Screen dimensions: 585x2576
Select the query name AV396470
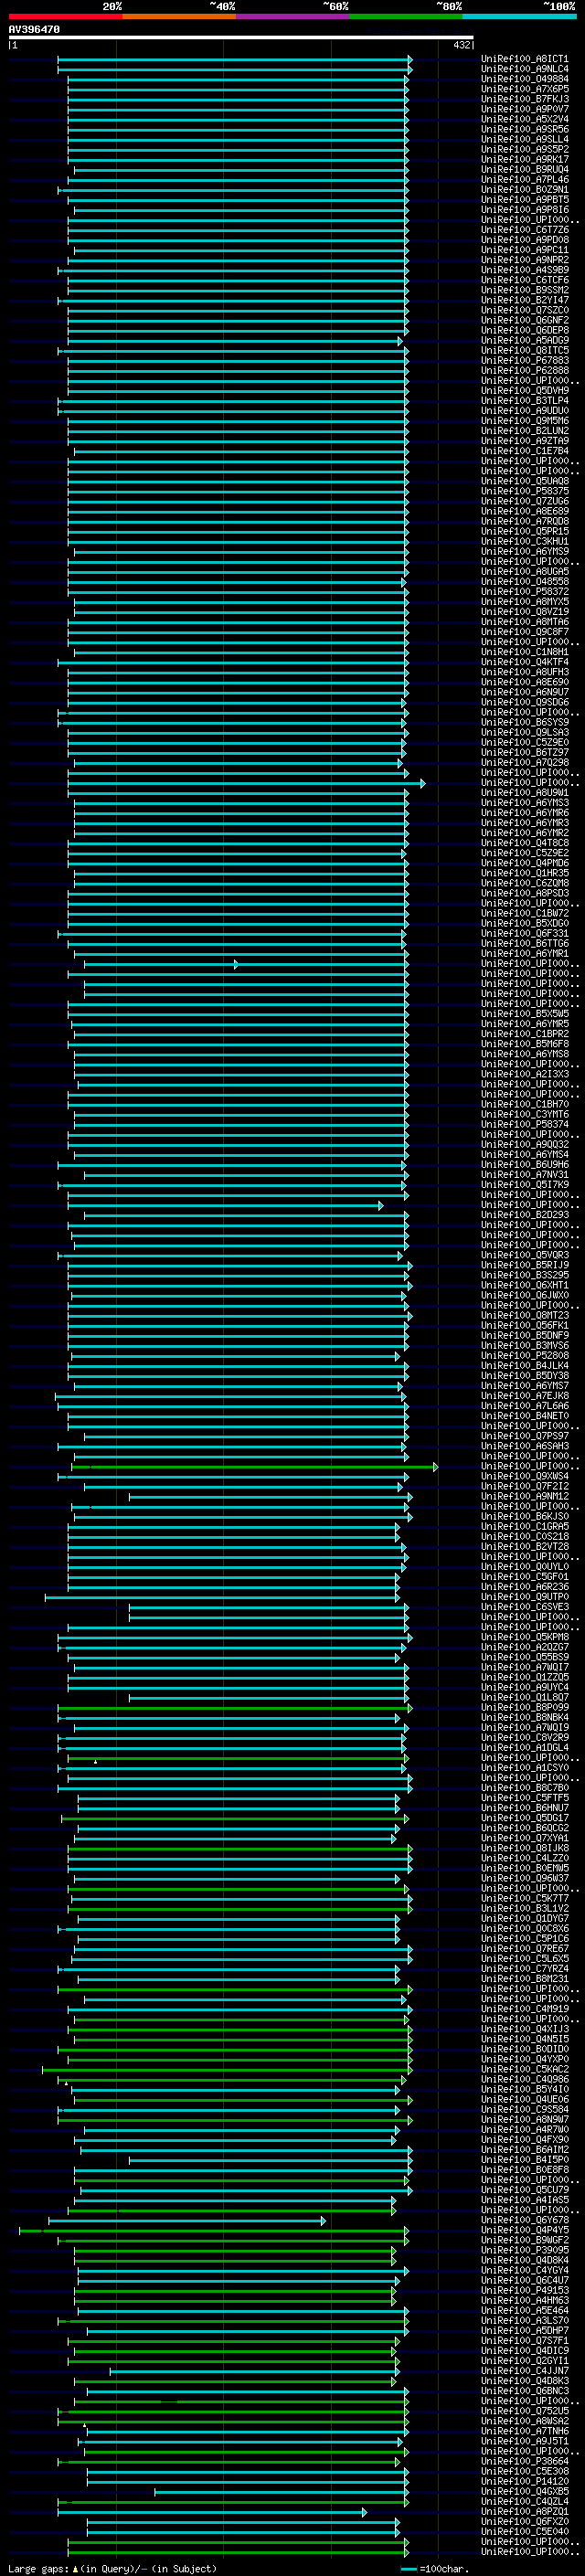click(x=34, y=30)
